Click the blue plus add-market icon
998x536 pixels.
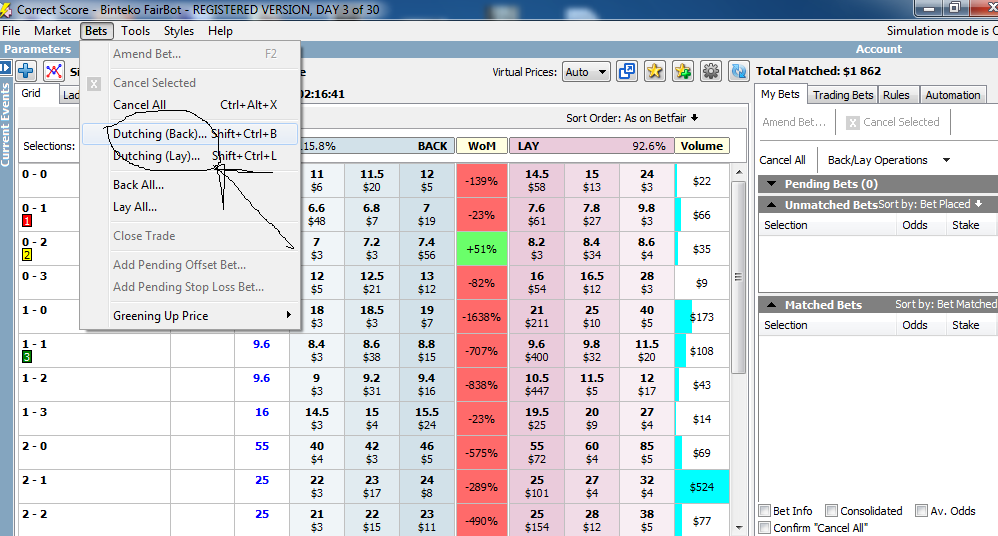coord(26,71)
